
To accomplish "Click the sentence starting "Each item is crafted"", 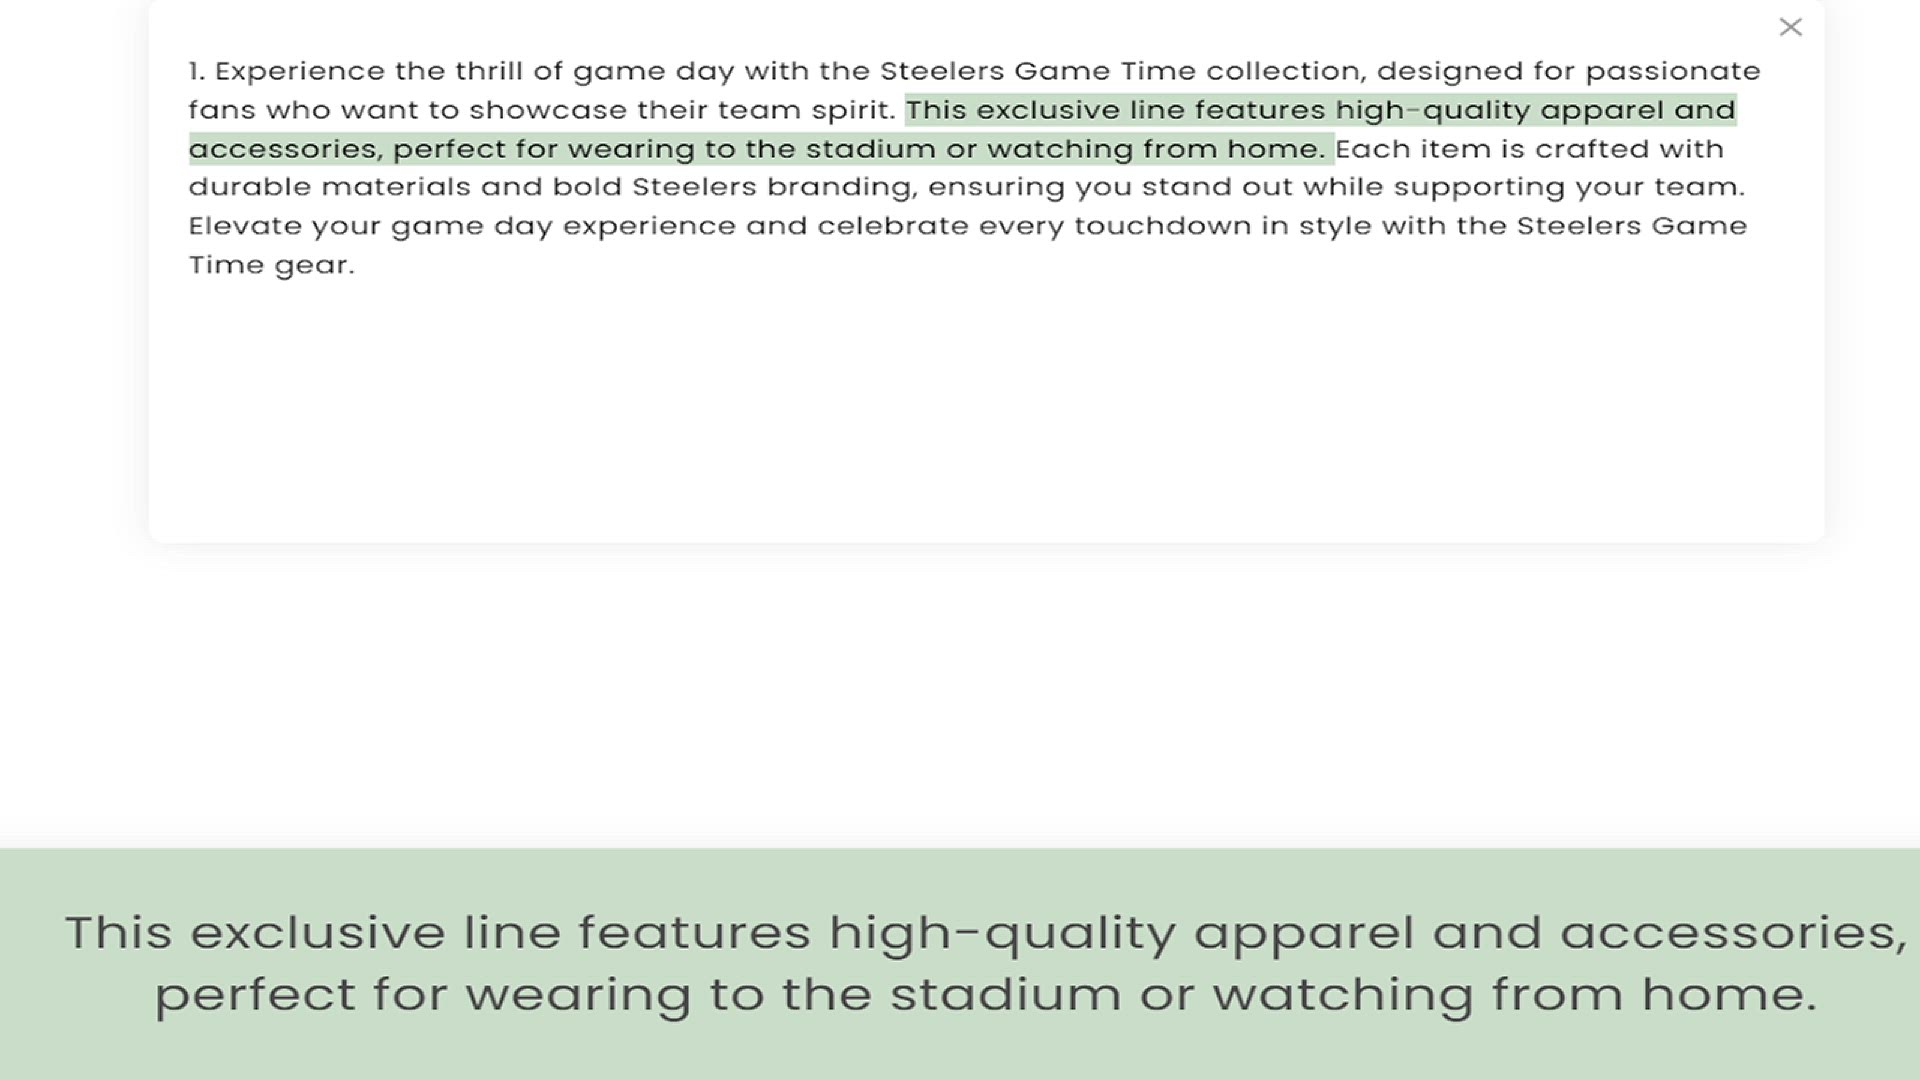I will [x=1530, y=149].
